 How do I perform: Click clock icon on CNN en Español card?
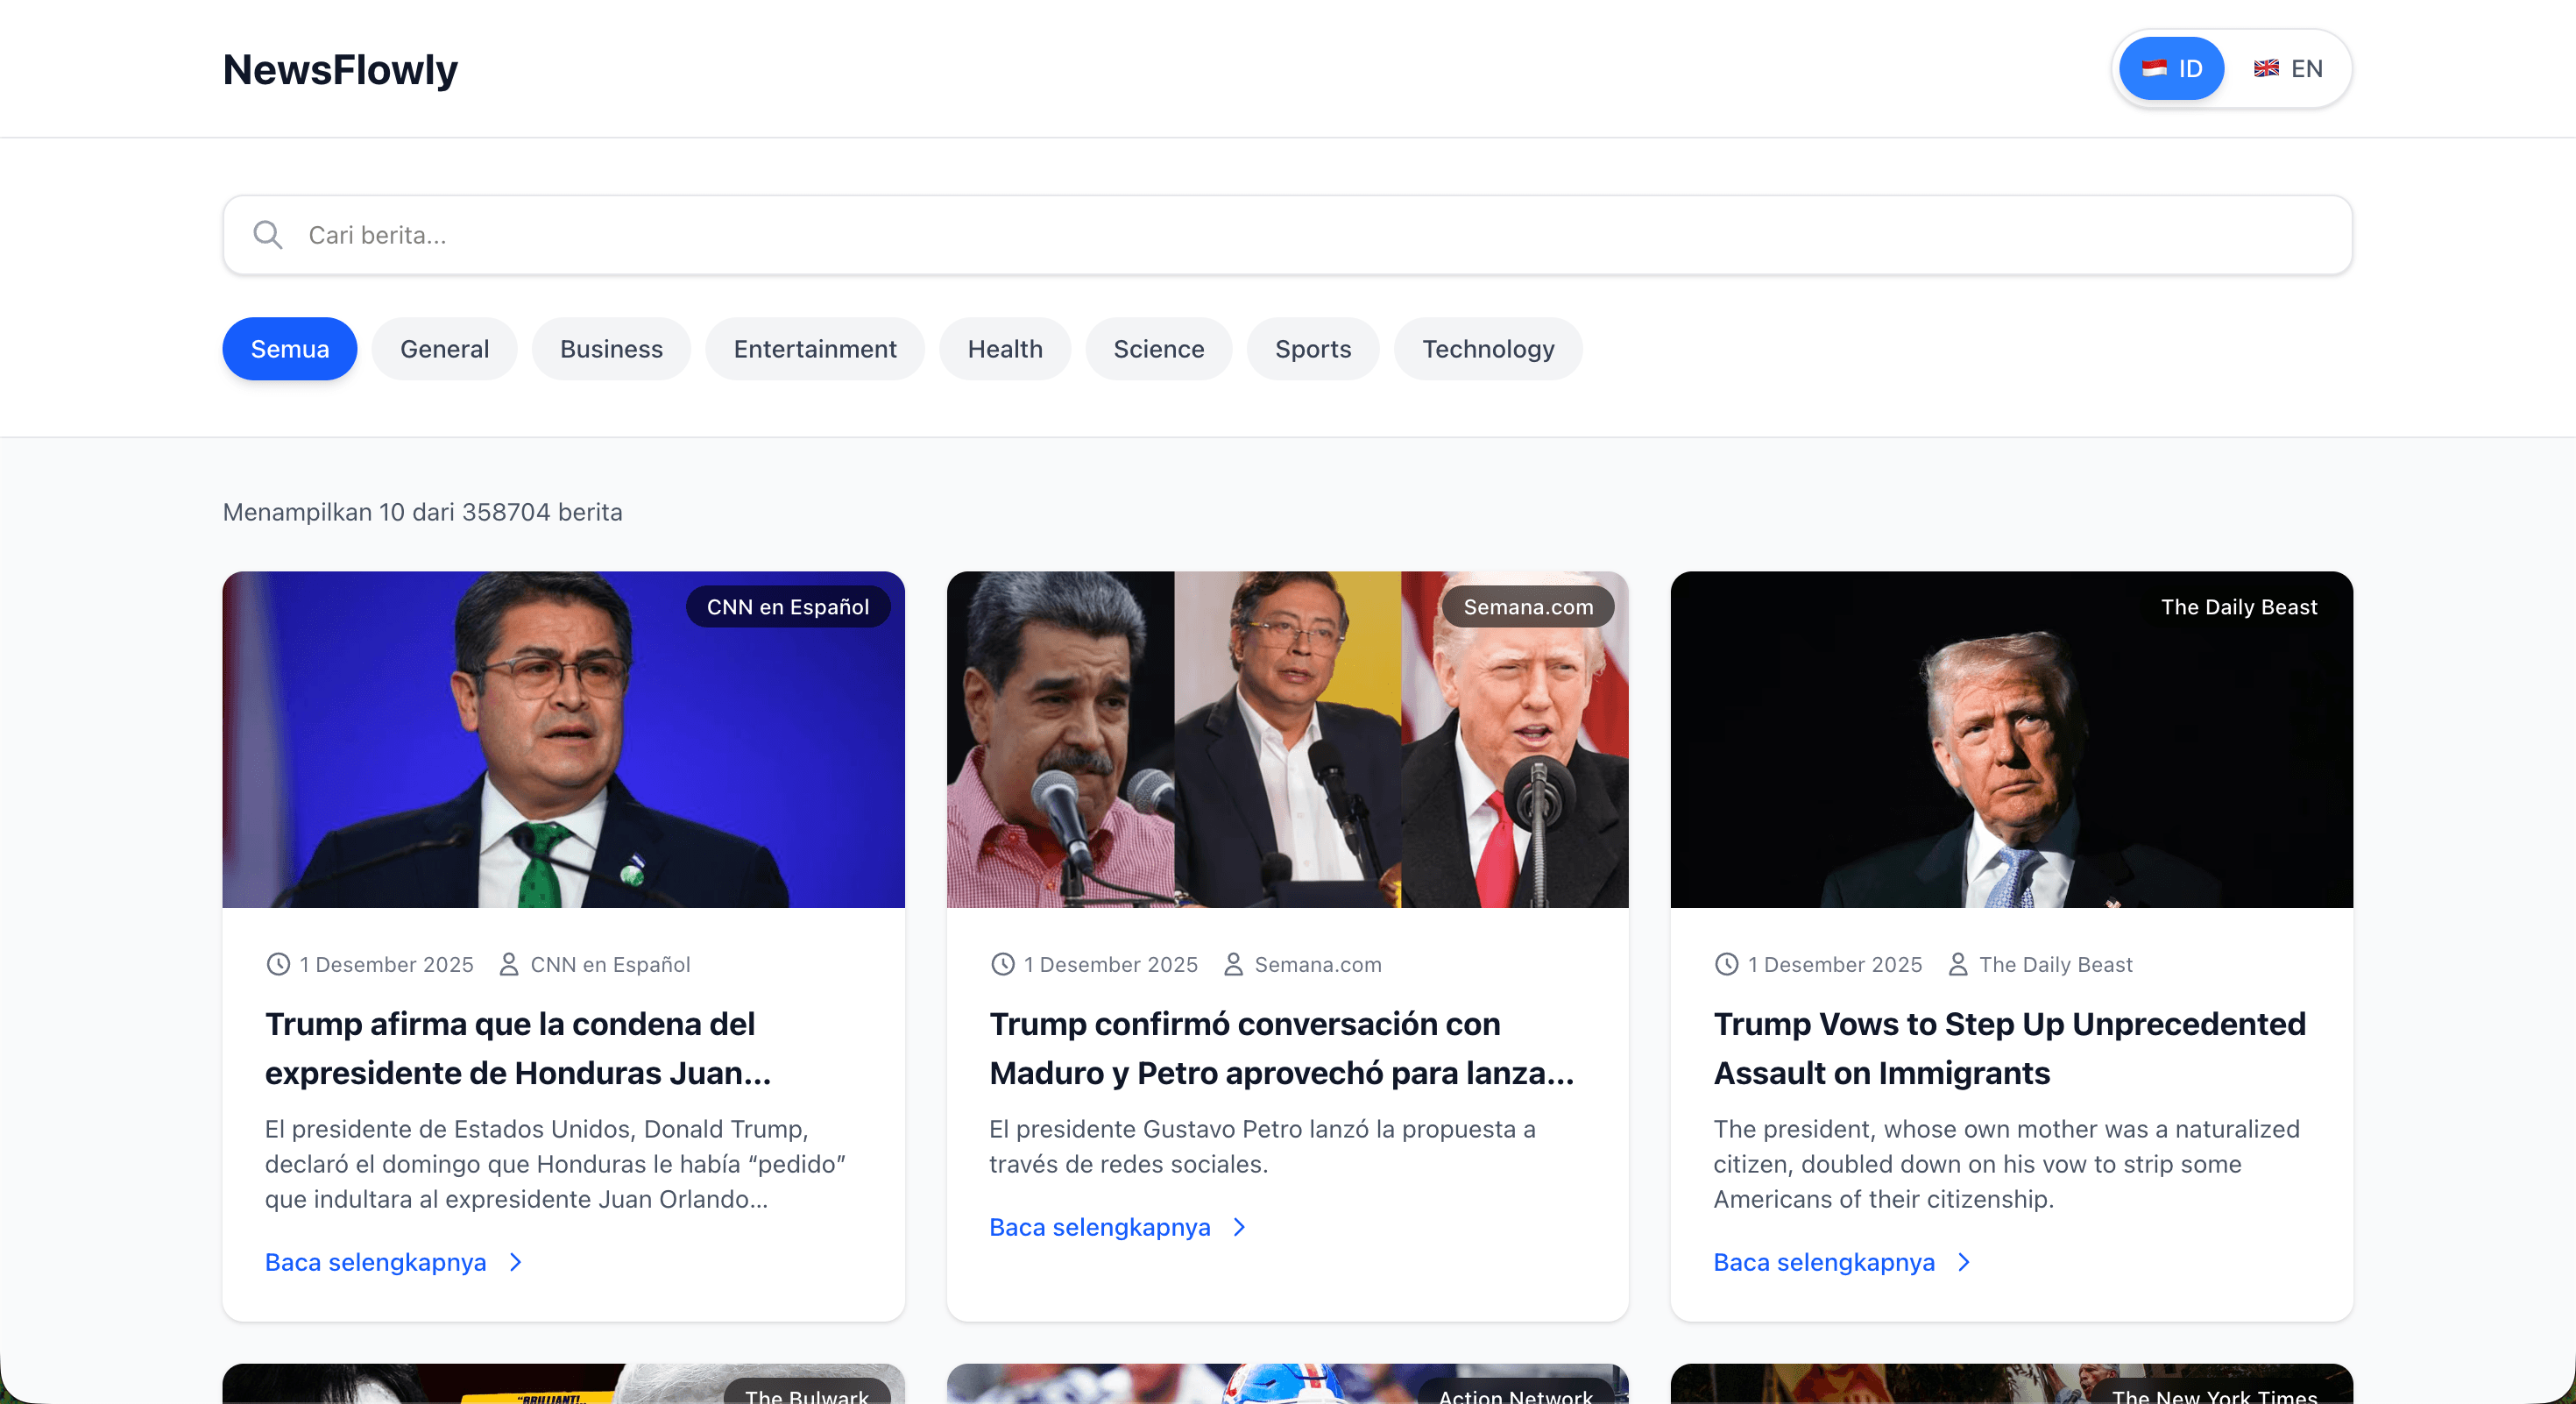click(278, 964)
